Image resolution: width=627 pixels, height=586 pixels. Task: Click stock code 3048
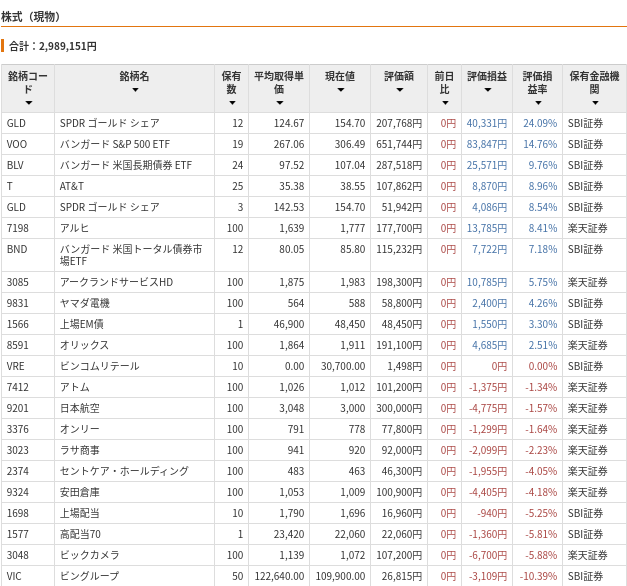(18, 555)
